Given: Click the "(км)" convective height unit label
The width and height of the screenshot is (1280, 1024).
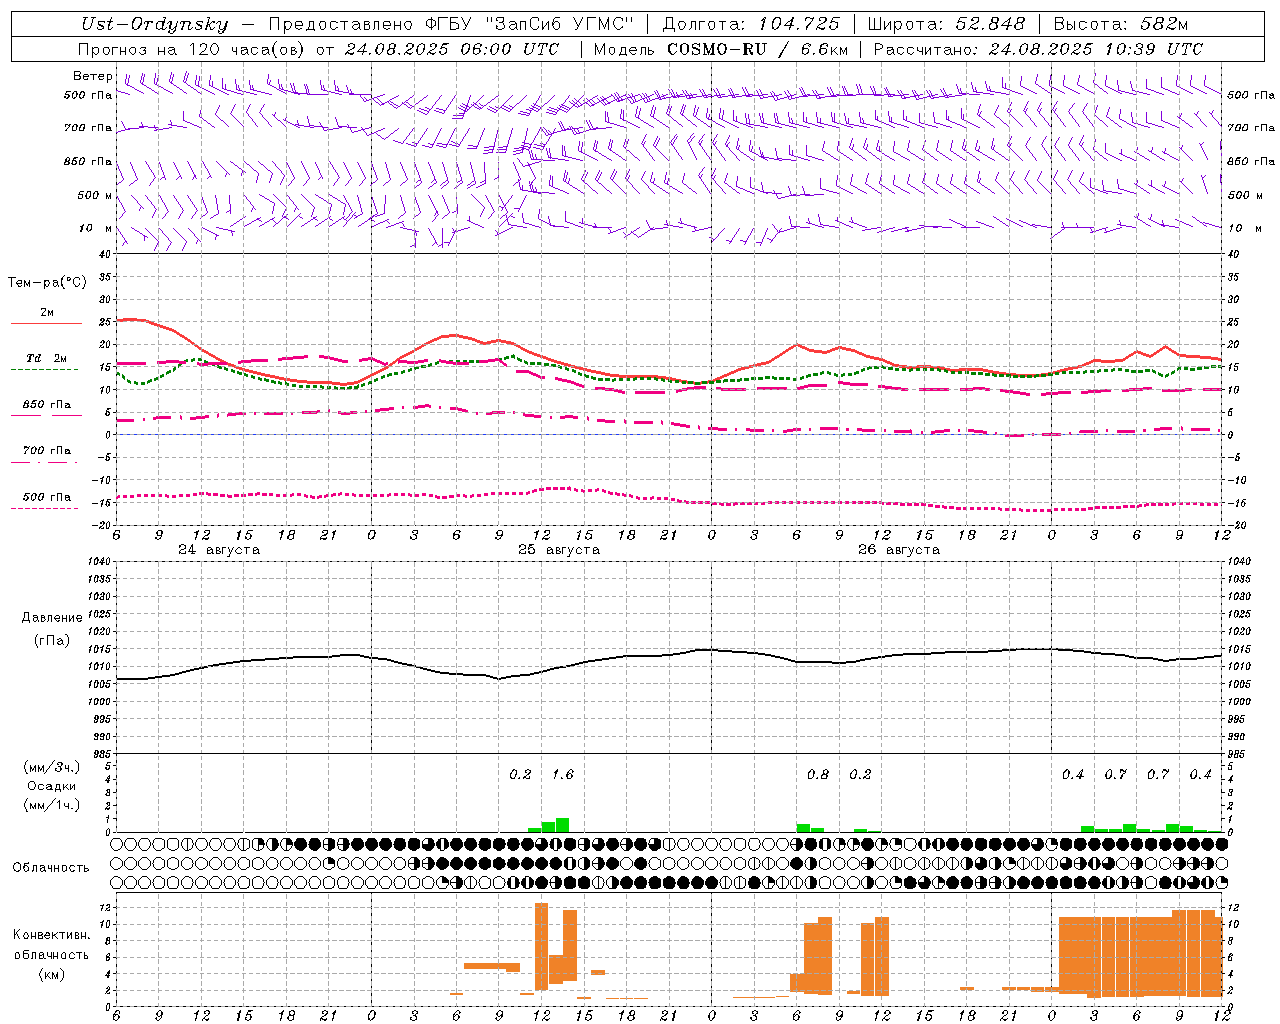Looking at the screenshot, I should pyautogui.click(x=52, y=974).
